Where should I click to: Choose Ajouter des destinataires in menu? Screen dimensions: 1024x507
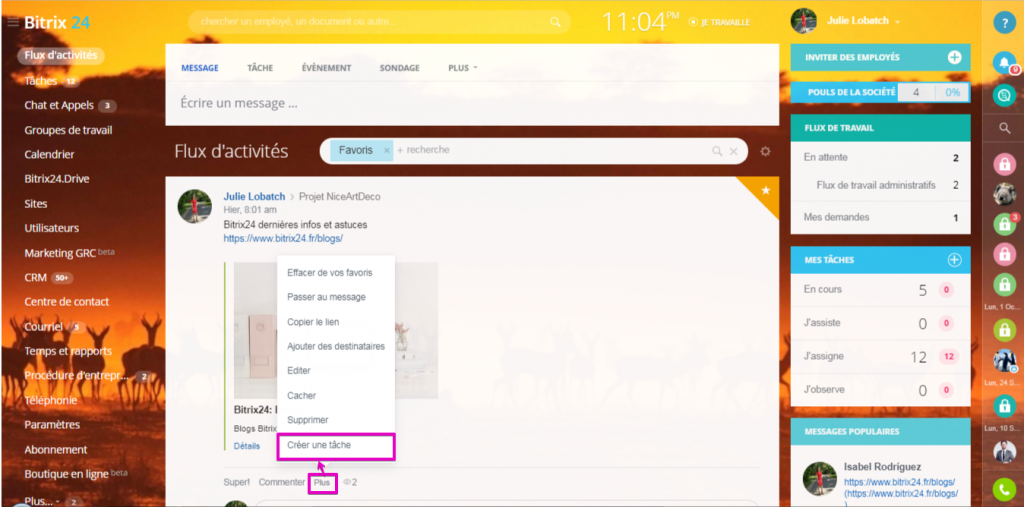click(x=336, y=346)
